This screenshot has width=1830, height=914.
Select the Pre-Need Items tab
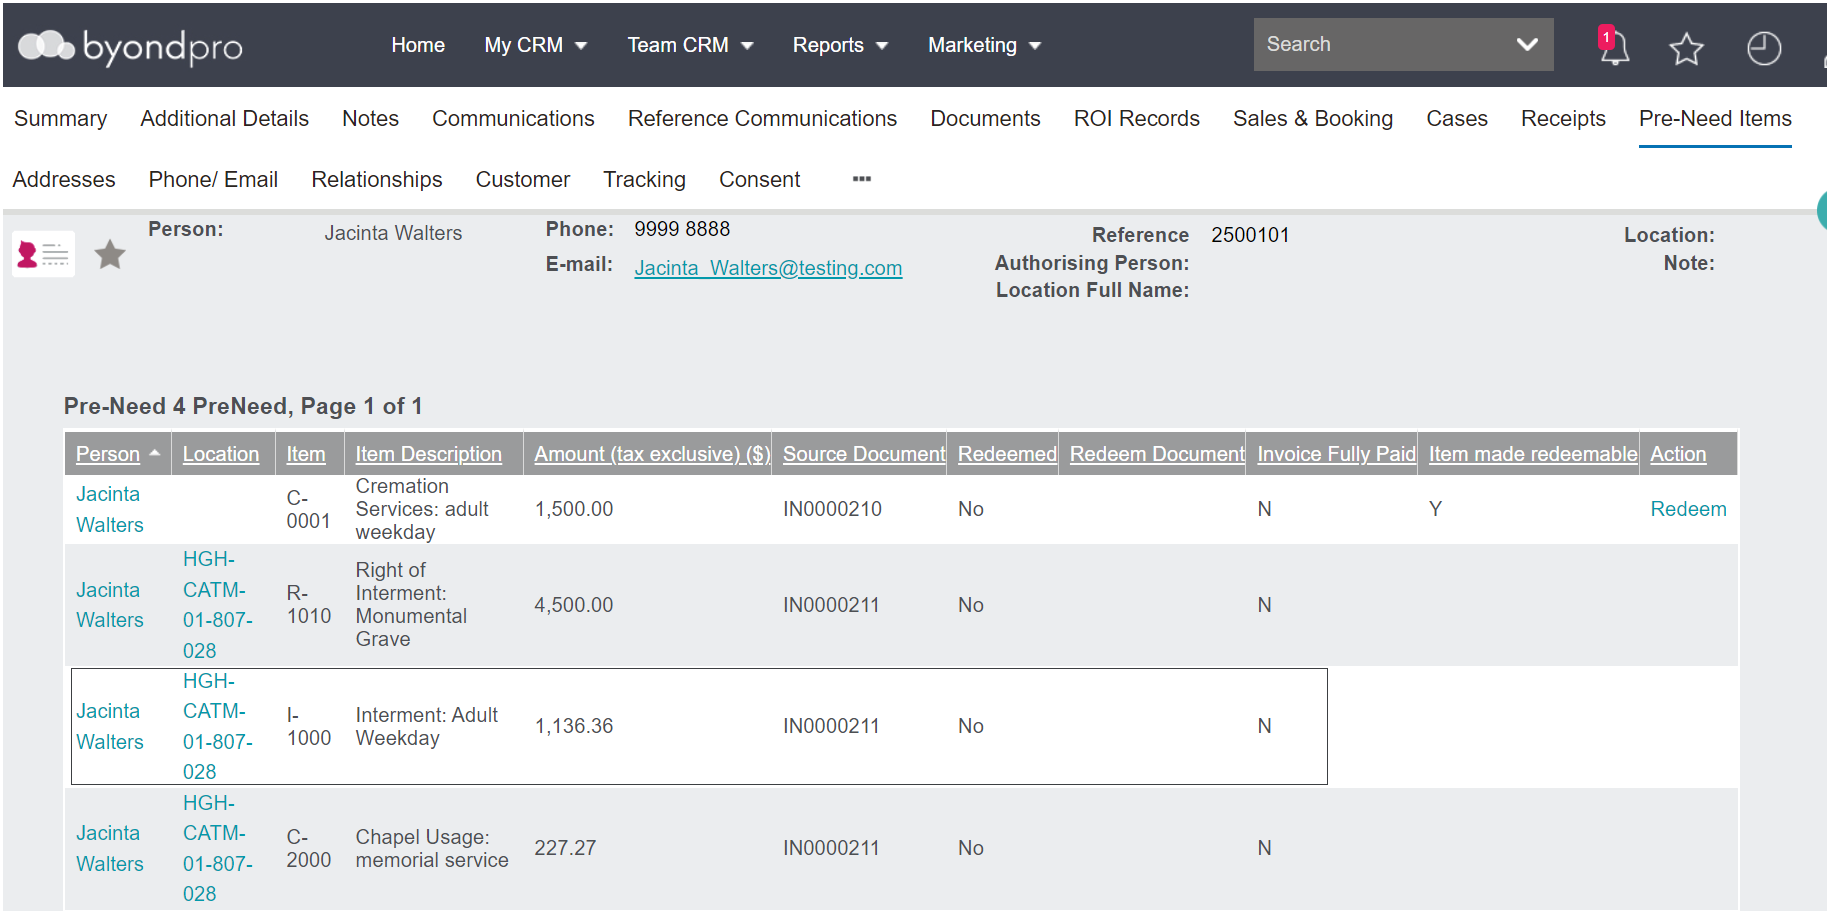(x=1715, y=118)
